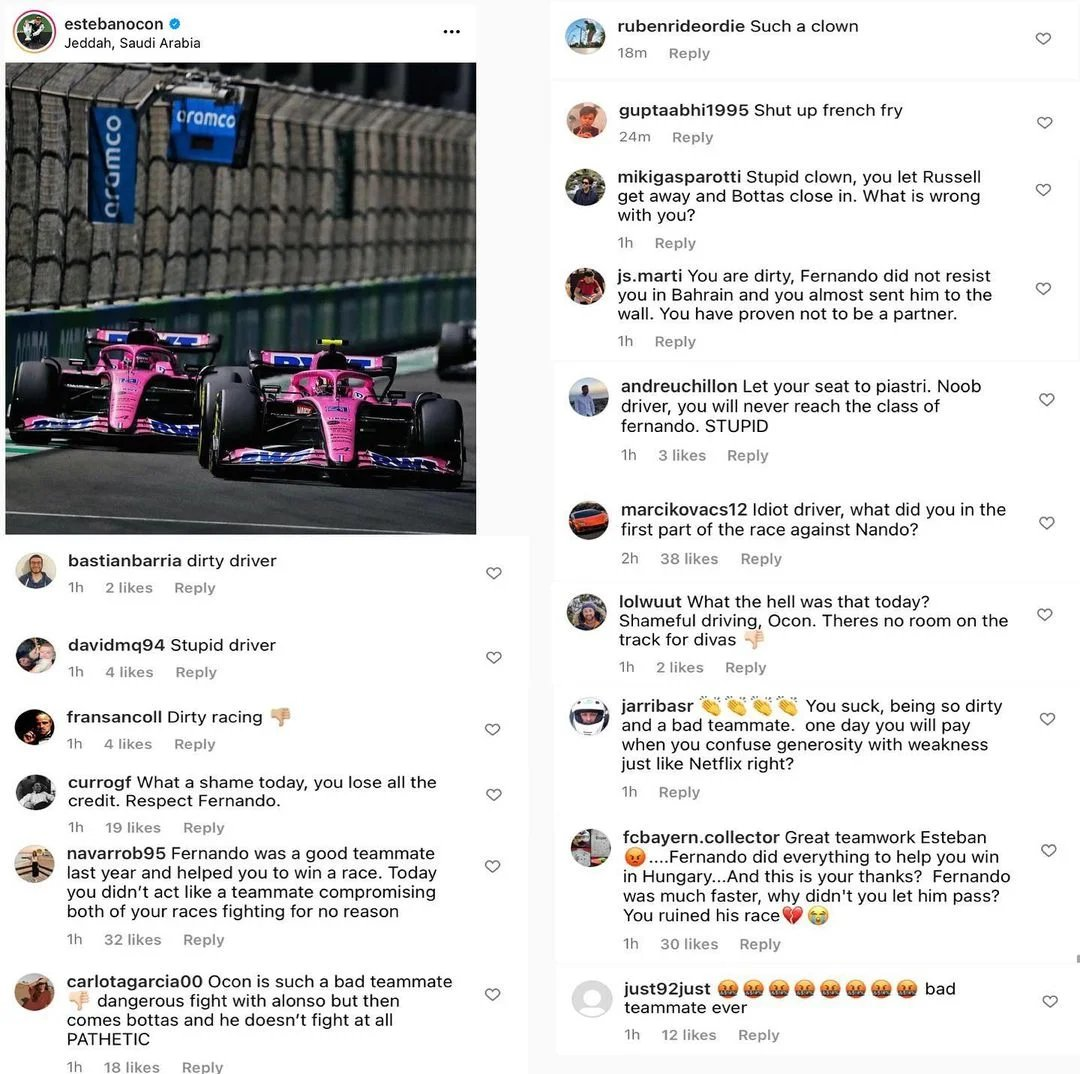
Task: Toggle like on fcbayern.collector's comment
Action: click(1049, 851)
